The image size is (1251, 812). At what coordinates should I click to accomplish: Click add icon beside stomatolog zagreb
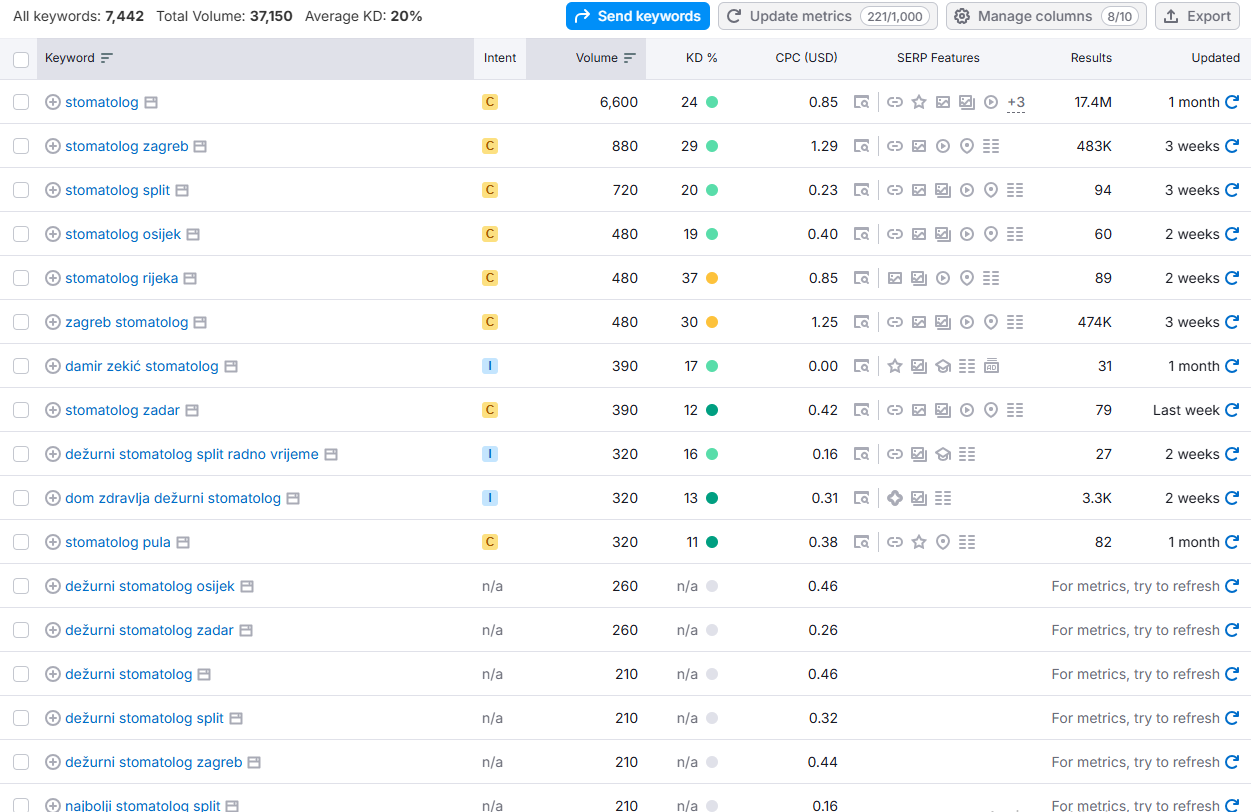(53, 146)
